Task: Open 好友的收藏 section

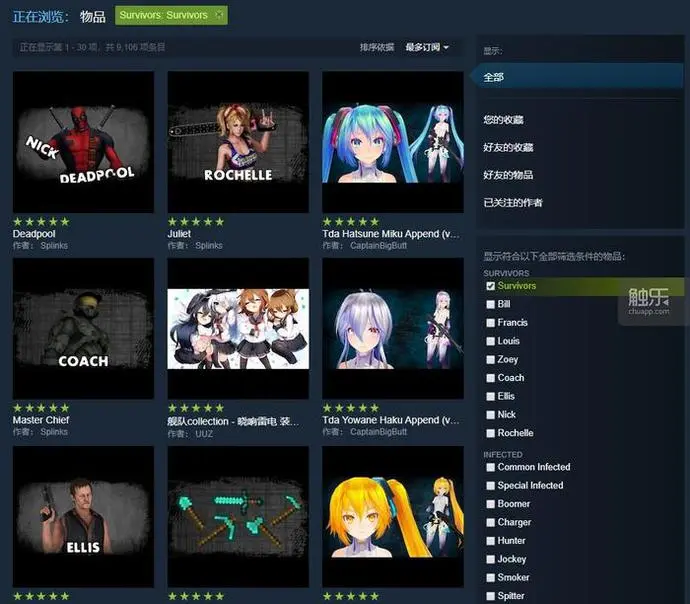Action: (508, 147)
